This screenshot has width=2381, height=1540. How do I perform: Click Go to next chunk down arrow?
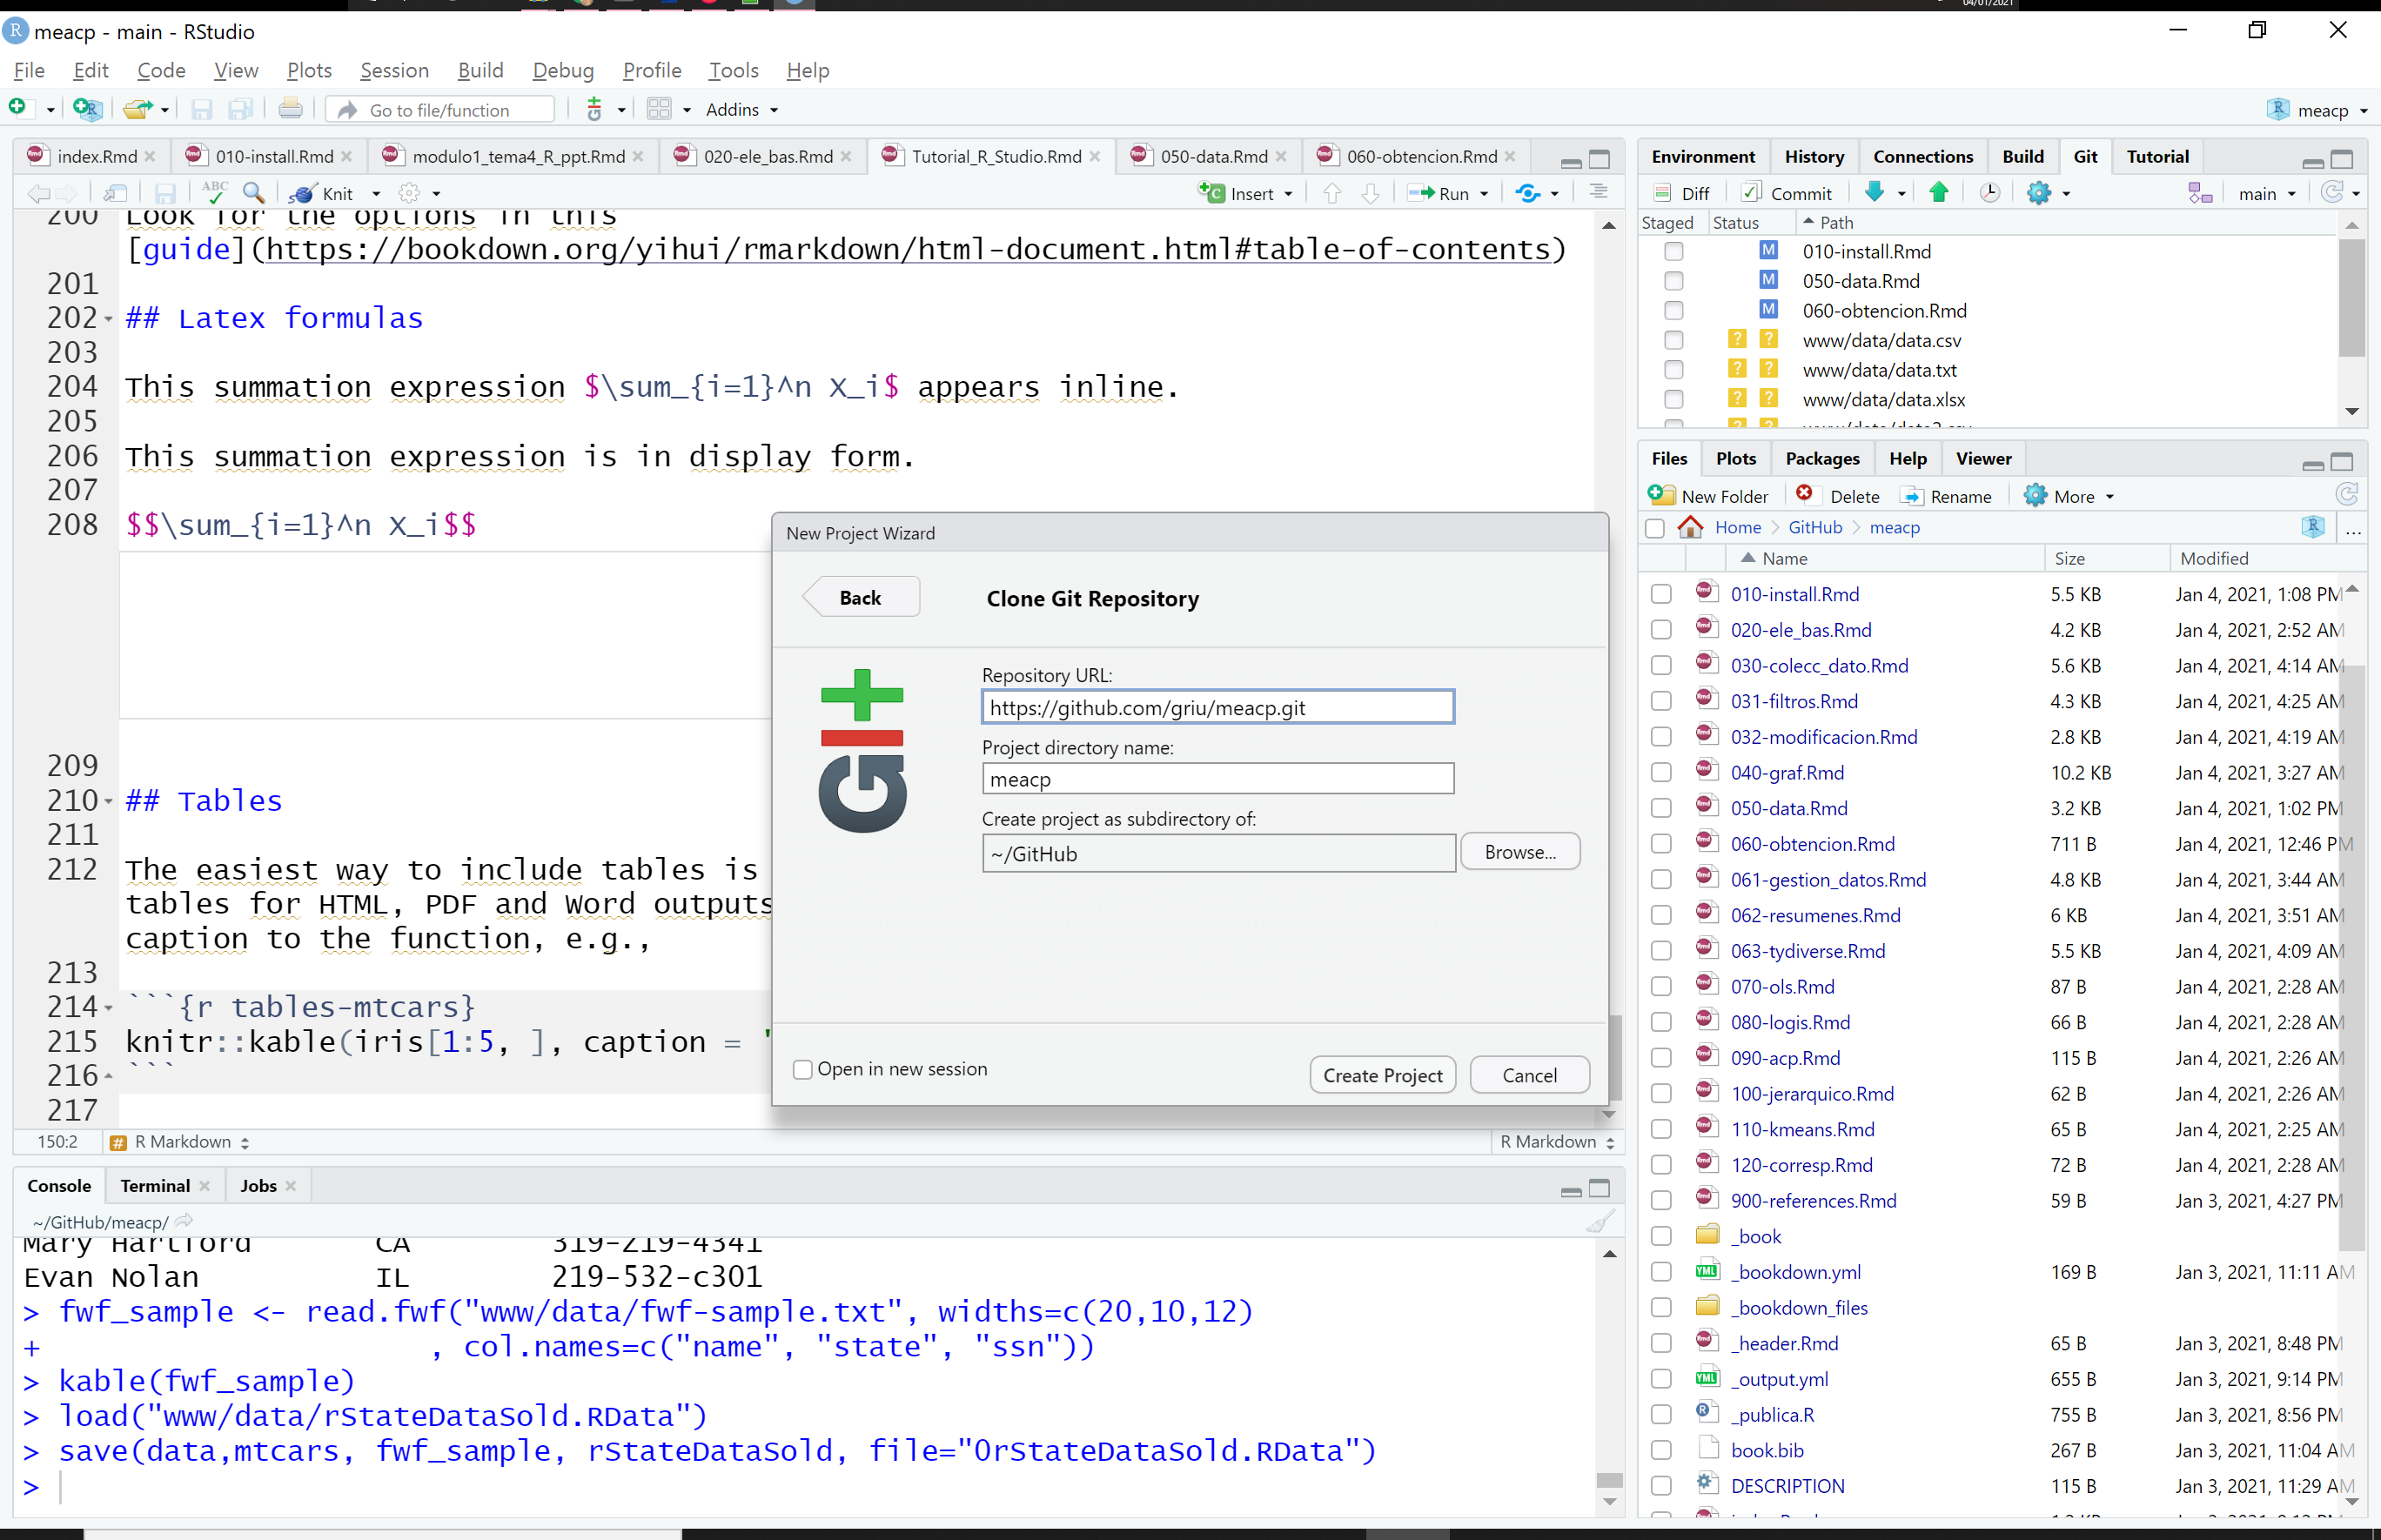(1371, 193)
